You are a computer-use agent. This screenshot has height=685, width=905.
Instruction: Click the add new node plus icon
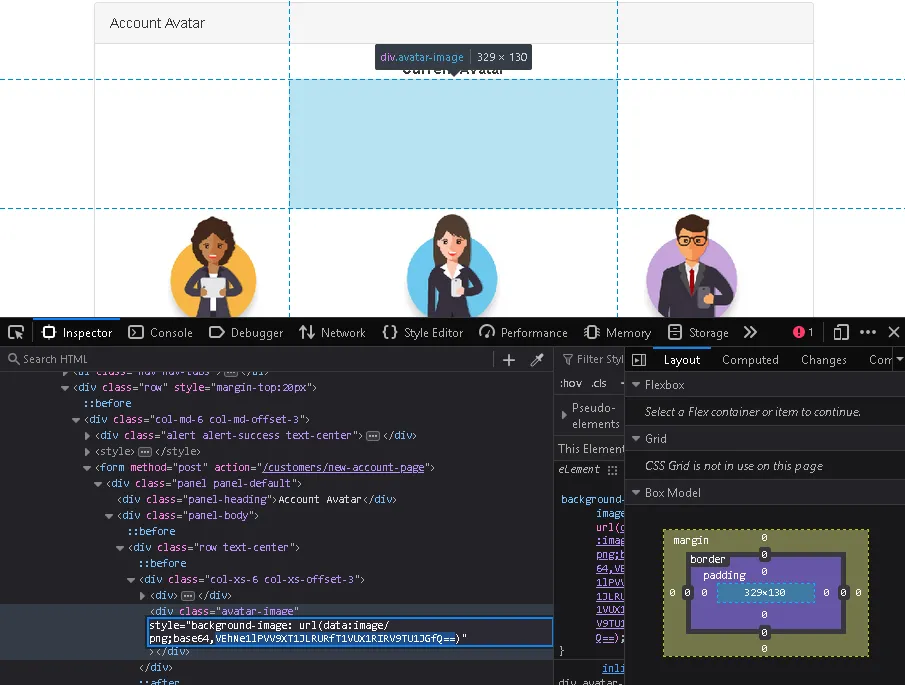click(x=509, y=360)
